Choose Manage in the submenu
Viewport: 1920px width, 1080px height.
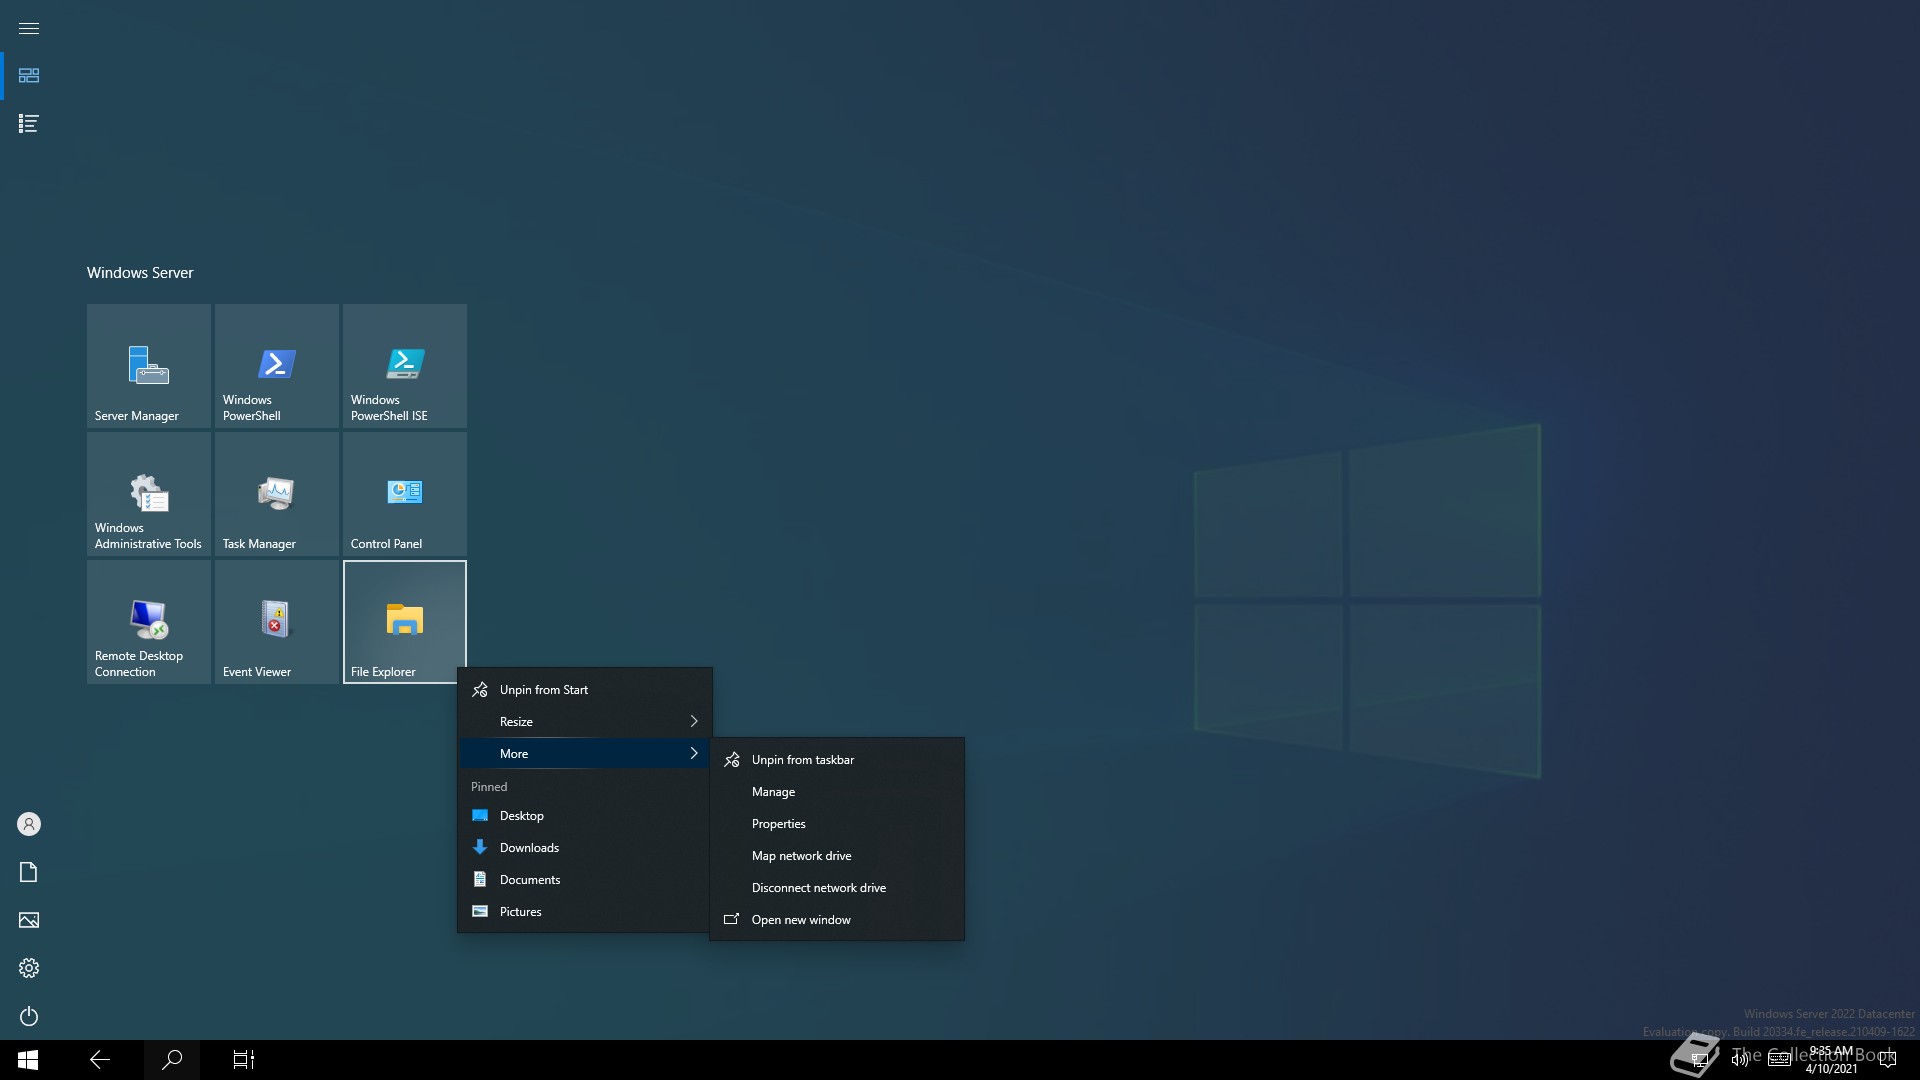[x=837, y=792]
